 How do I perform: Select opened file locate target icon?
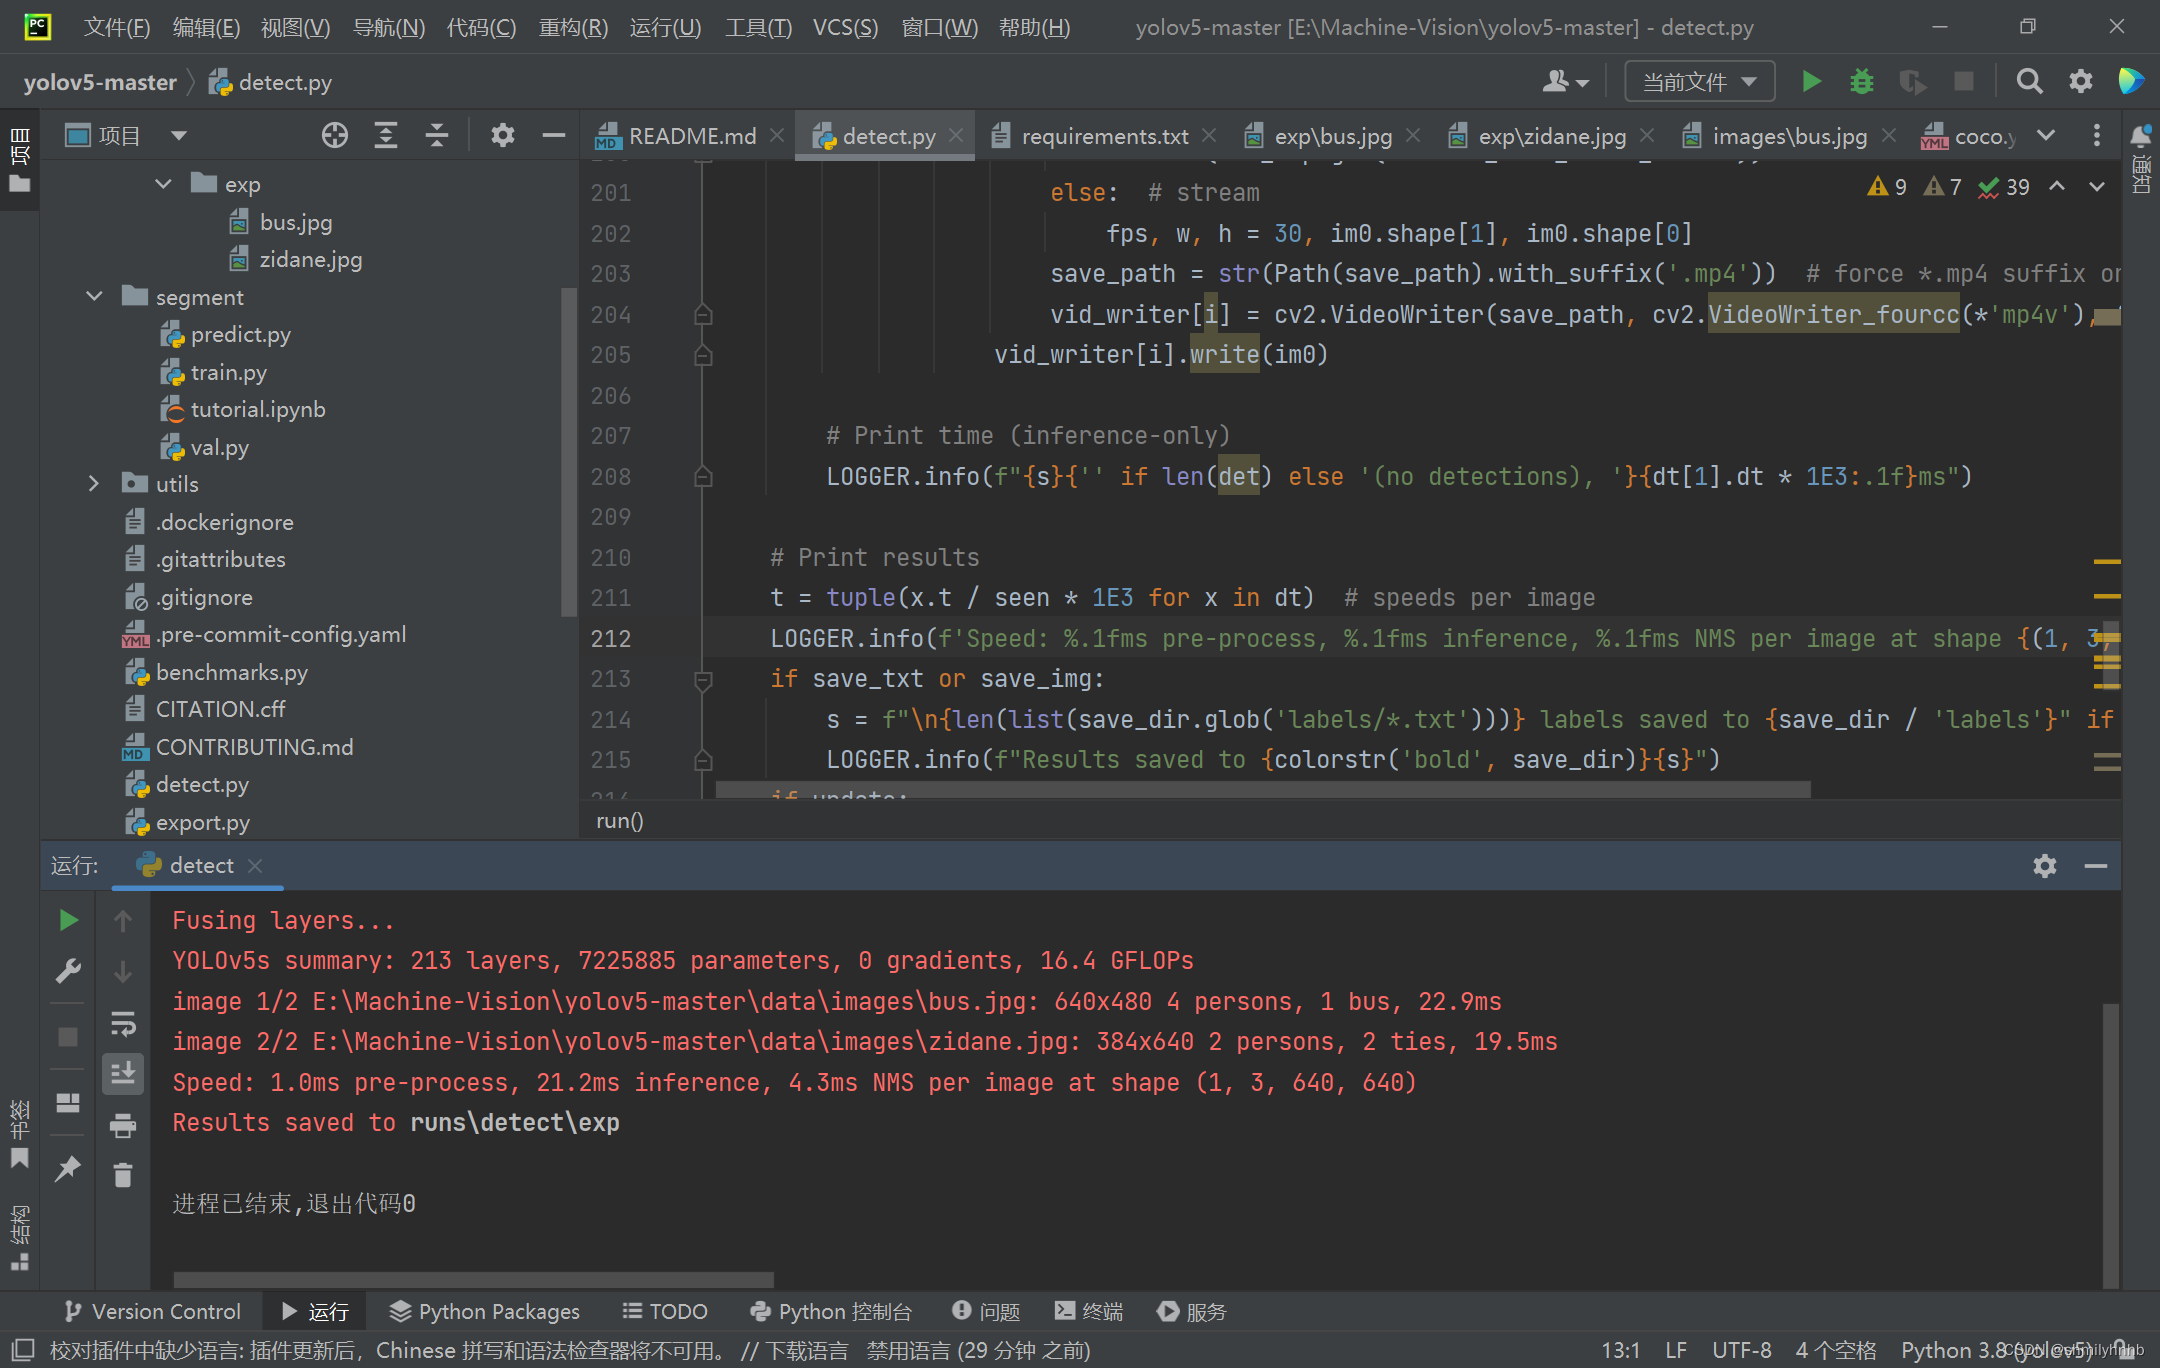point(335,135)
